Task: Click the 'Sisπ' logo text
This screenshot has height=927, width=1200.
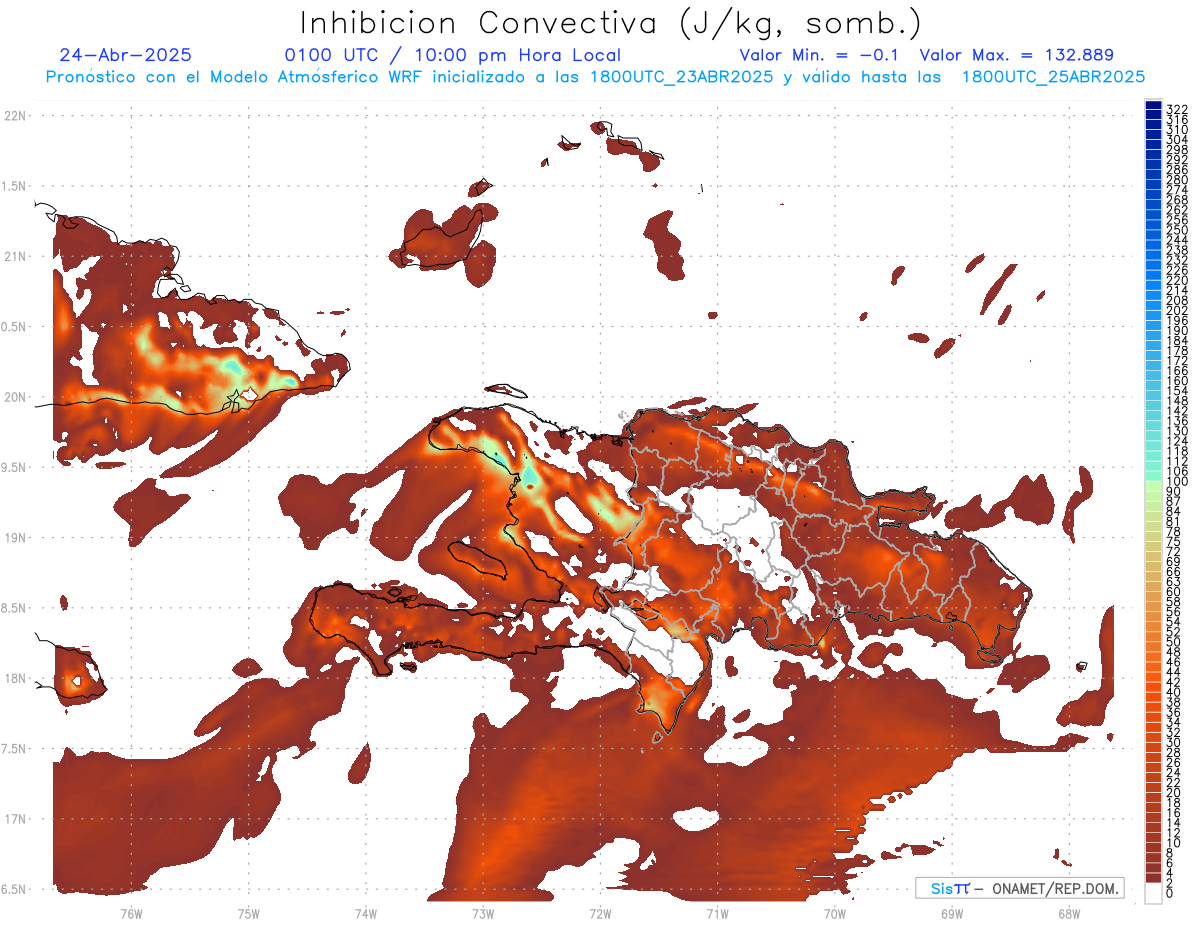Action: click(x=949, y=888)
